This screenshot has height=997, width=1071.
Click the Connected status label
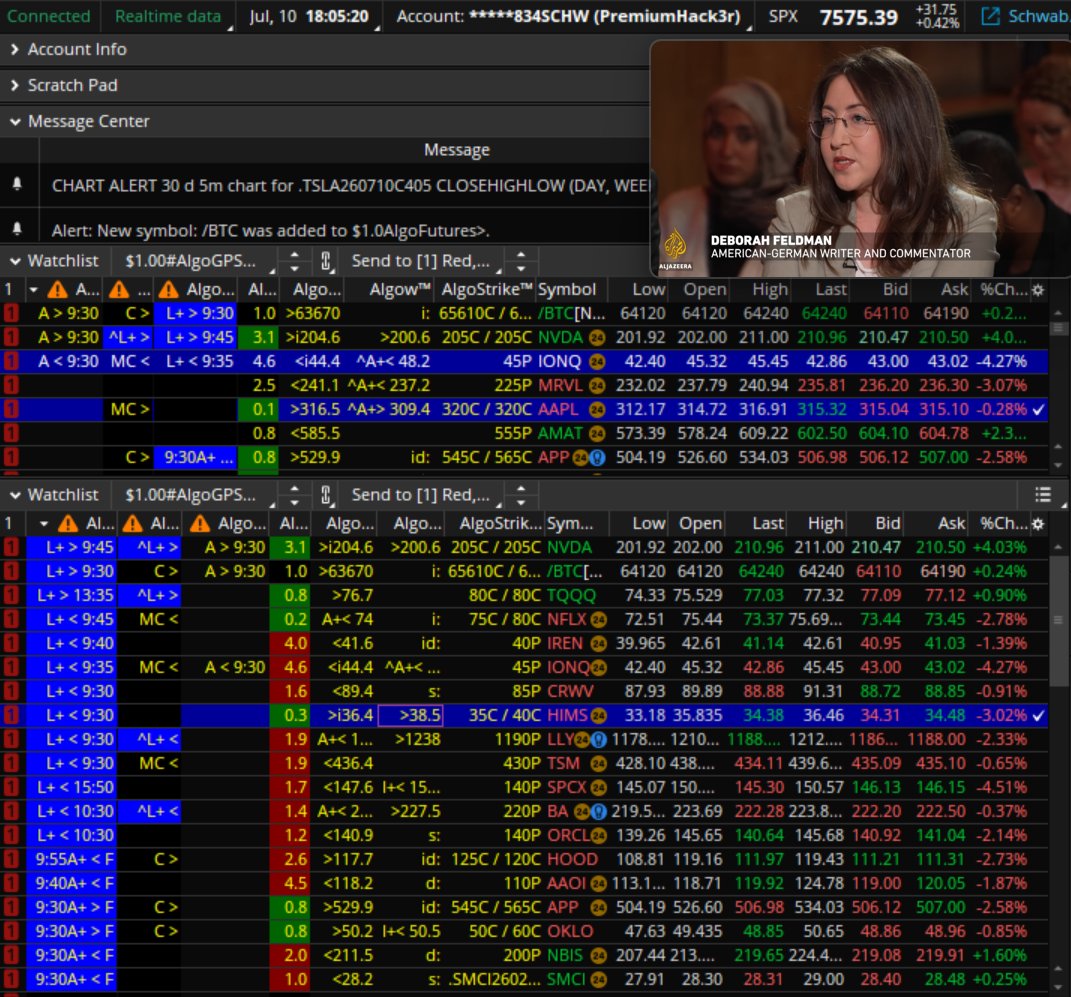click(48, 16)
